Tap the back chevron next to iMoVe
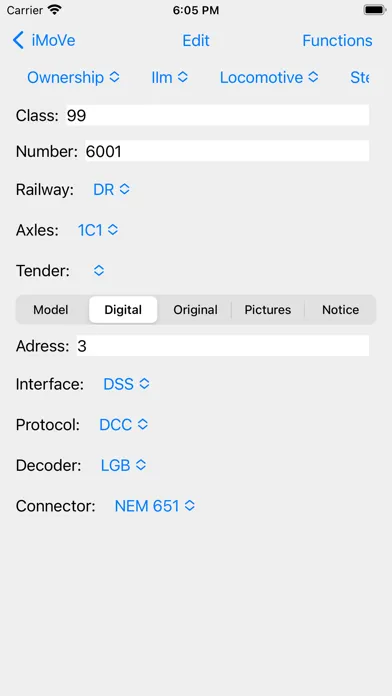This screenshot has height=696, width=392. [18, 40]
